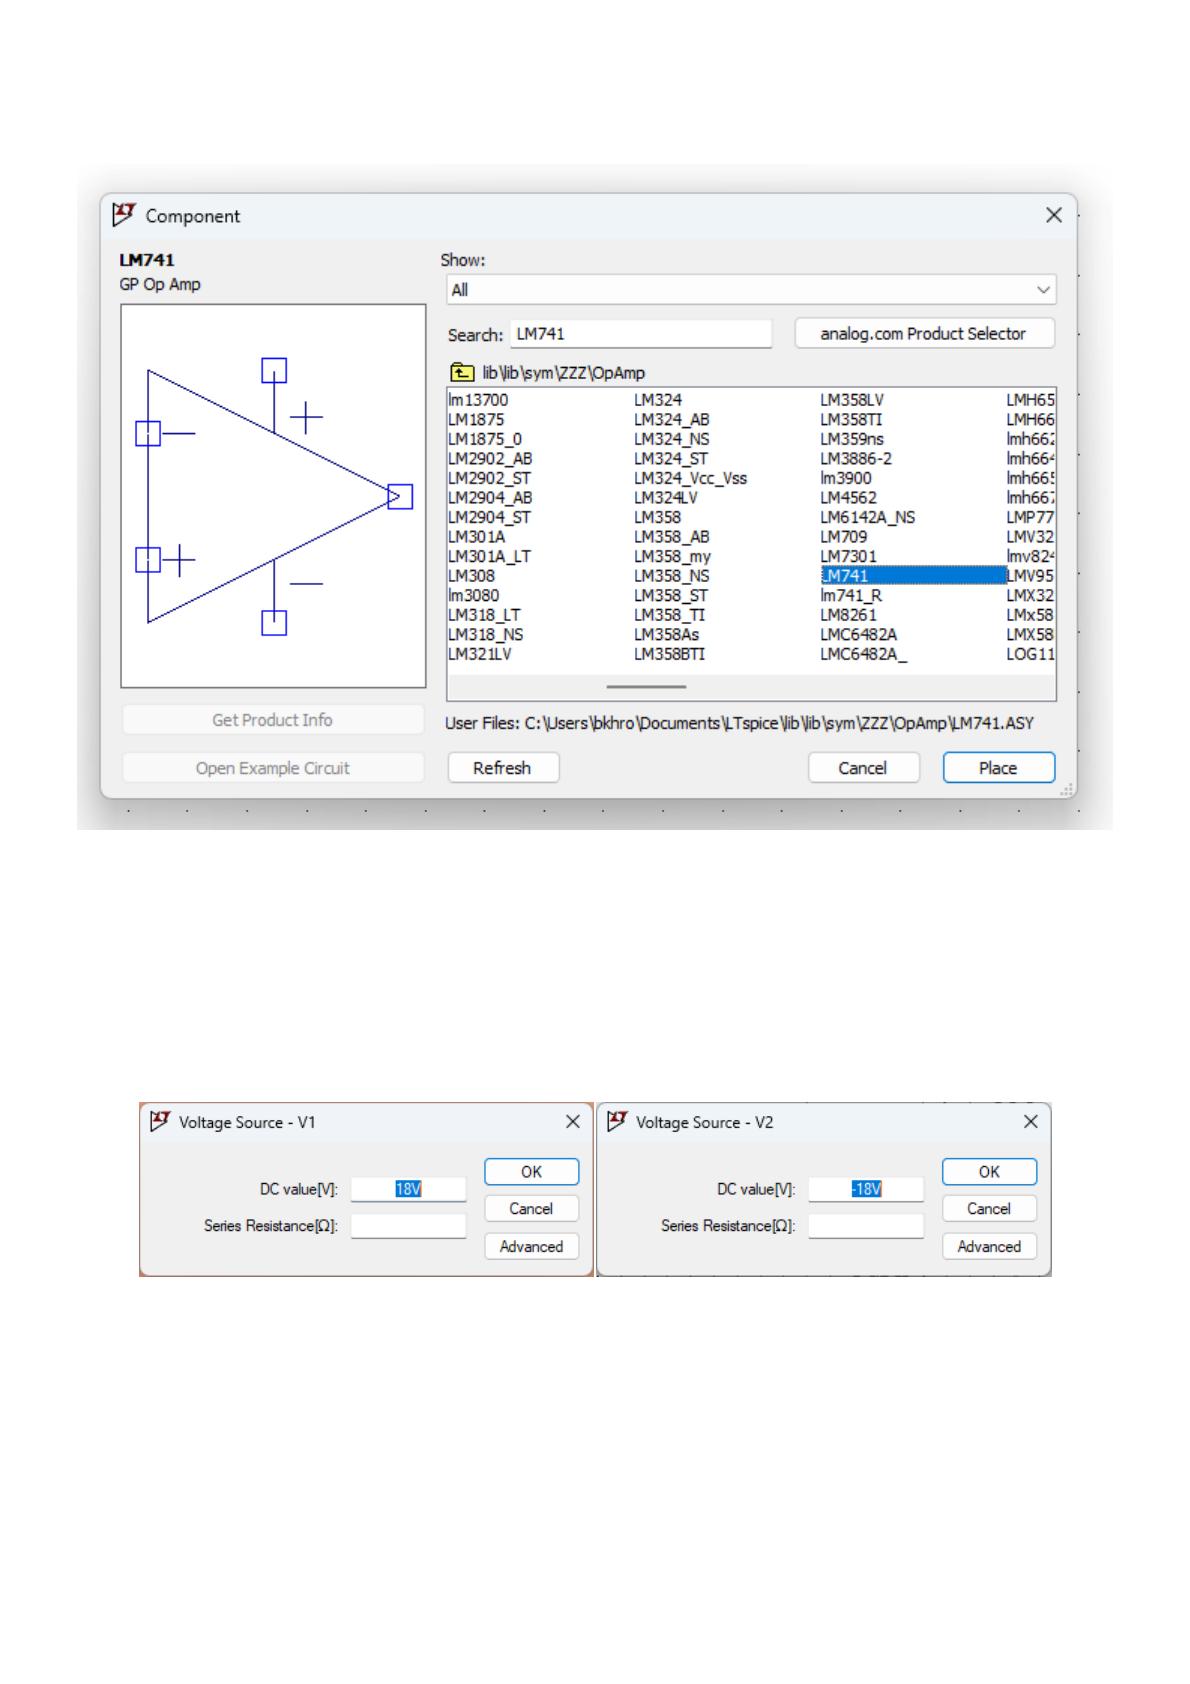Click V1 Series Resistance input field

pos(408,1226)
